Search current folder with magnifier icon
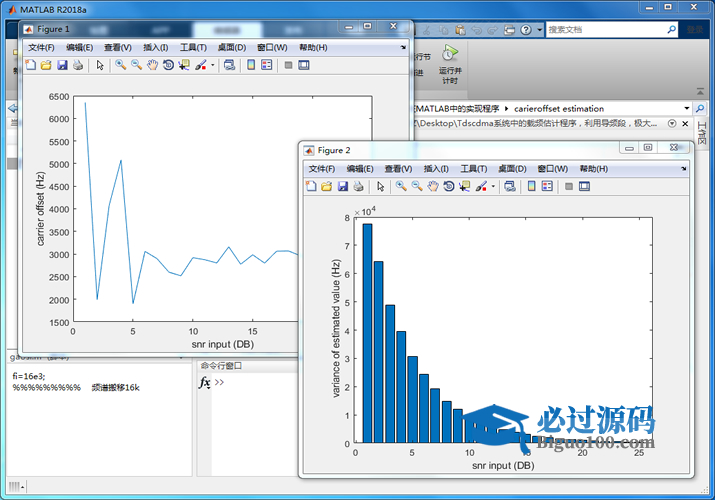 click(699, 108)
